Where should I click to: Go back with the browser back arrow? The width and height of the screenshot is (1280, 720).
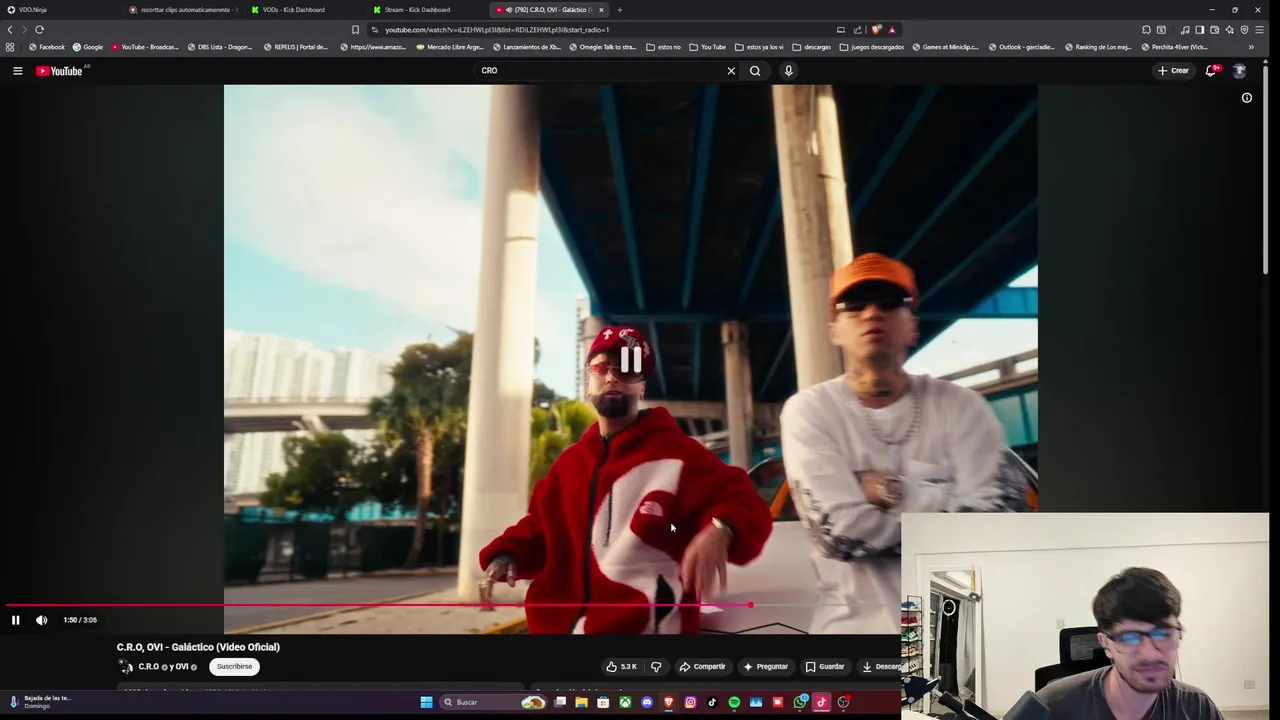coord(10,30)
